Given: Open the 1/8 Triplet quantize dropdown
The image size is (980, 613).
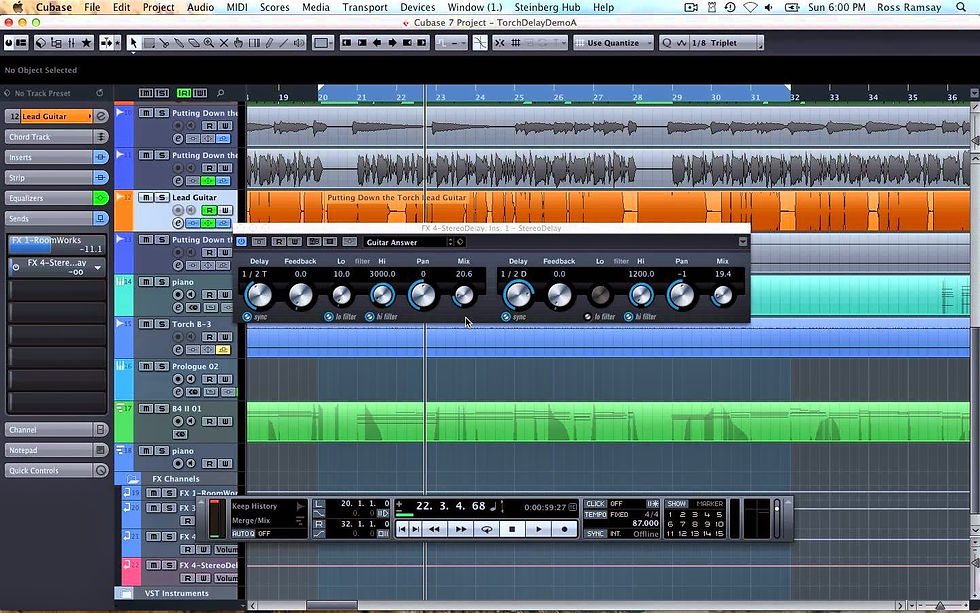Looking at the screenshot, I should tap(724, 42).
